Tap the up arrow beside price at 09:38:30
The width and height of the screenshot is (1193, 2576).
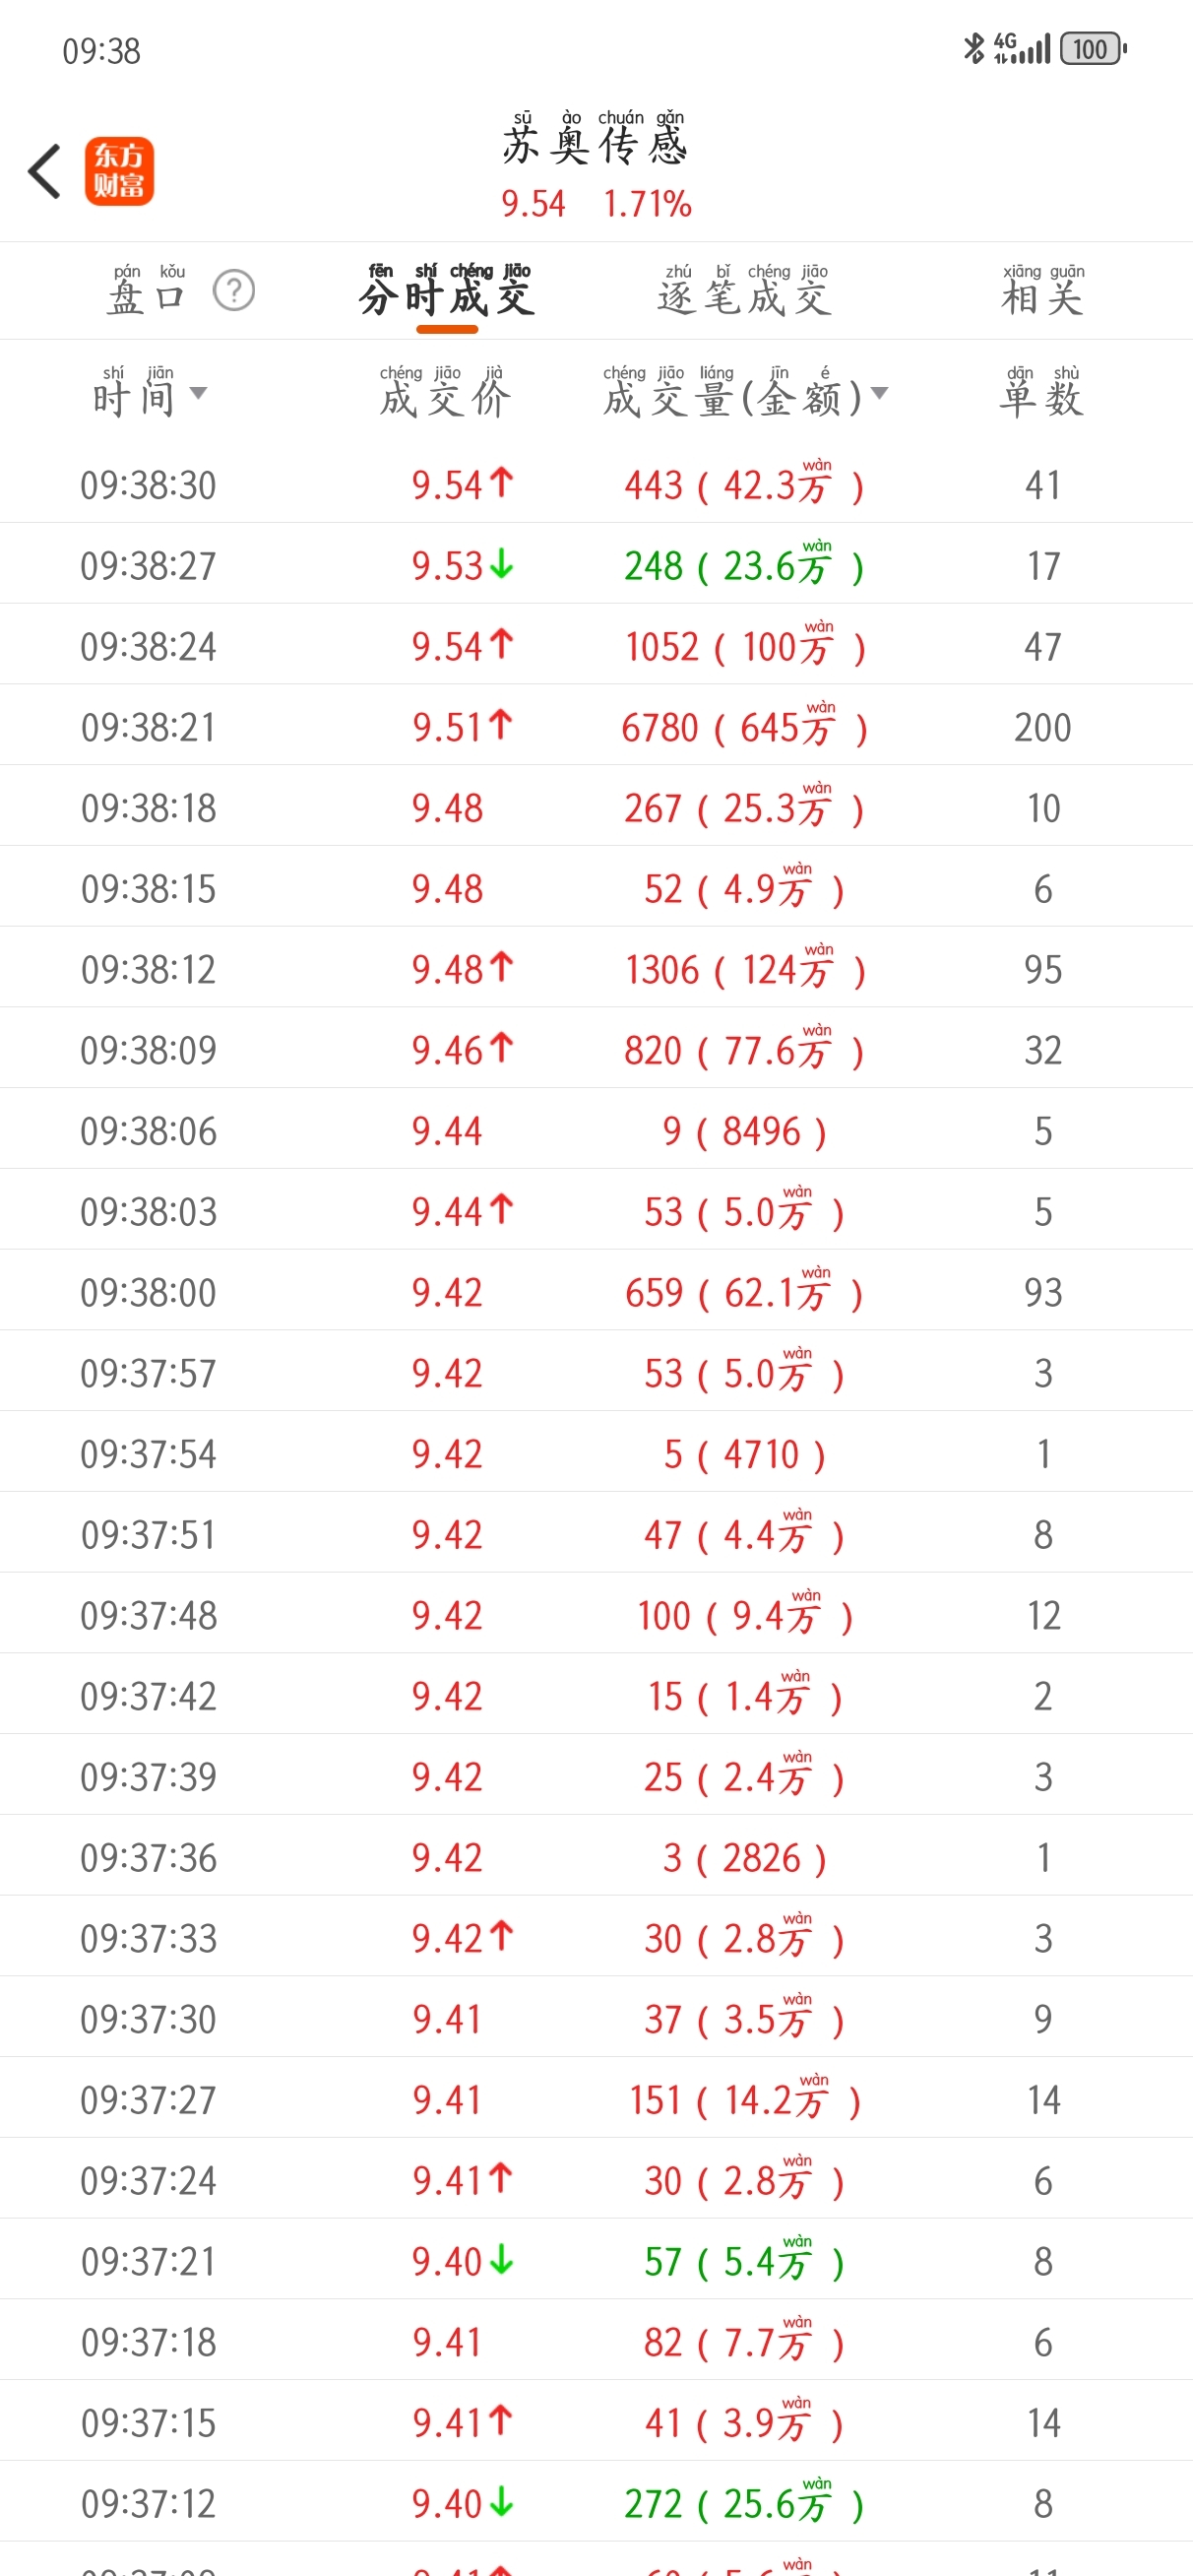[x=502, y=483]
